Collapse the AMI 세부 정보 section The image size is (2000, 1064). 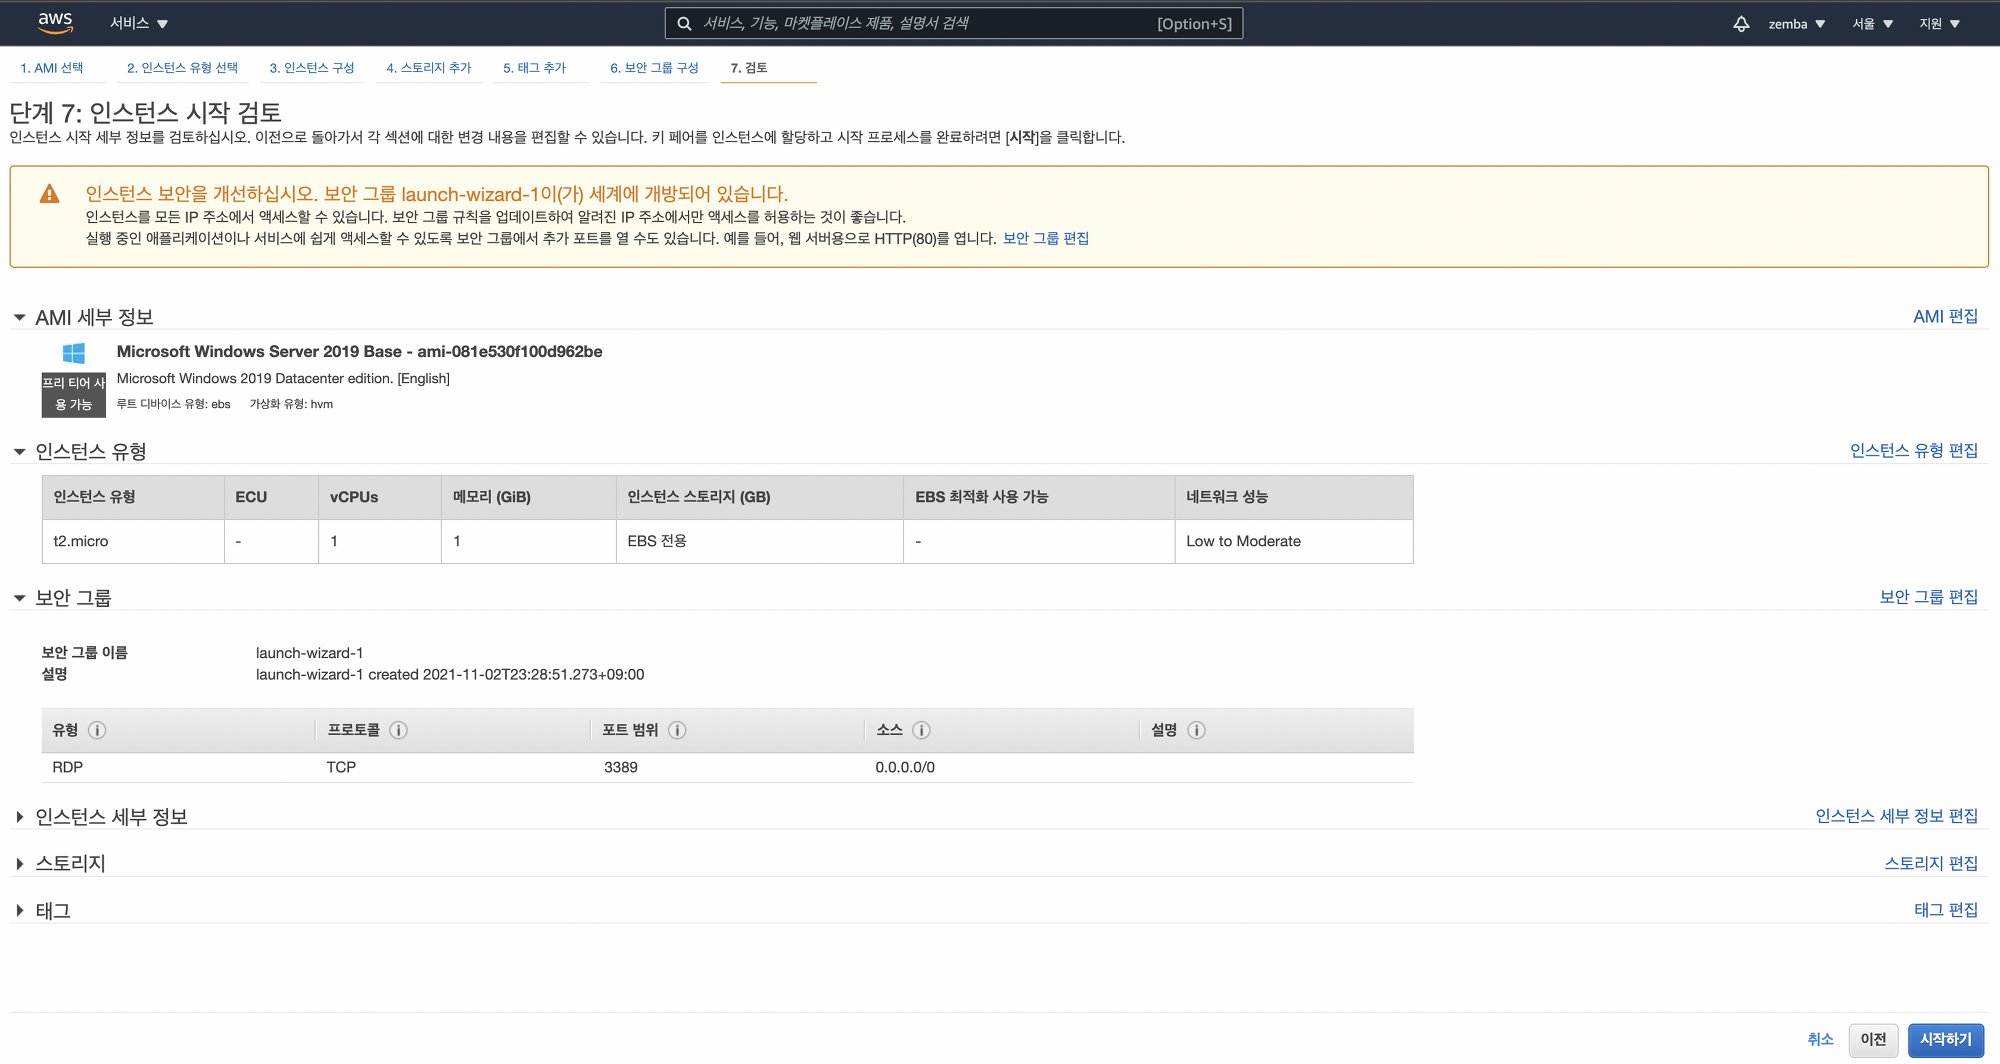[x=19, y=317]
